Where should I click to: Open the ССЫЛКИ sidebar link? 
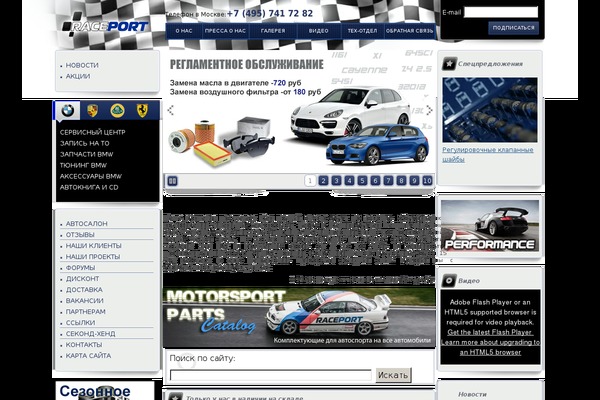point(80,323)
